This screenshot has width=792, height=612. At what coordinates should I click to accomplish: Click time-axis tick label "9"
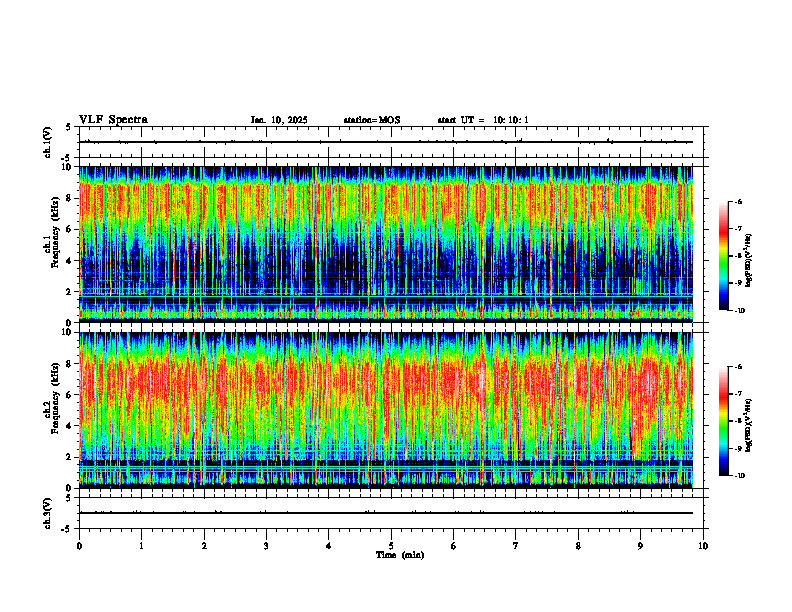(640, 546)
